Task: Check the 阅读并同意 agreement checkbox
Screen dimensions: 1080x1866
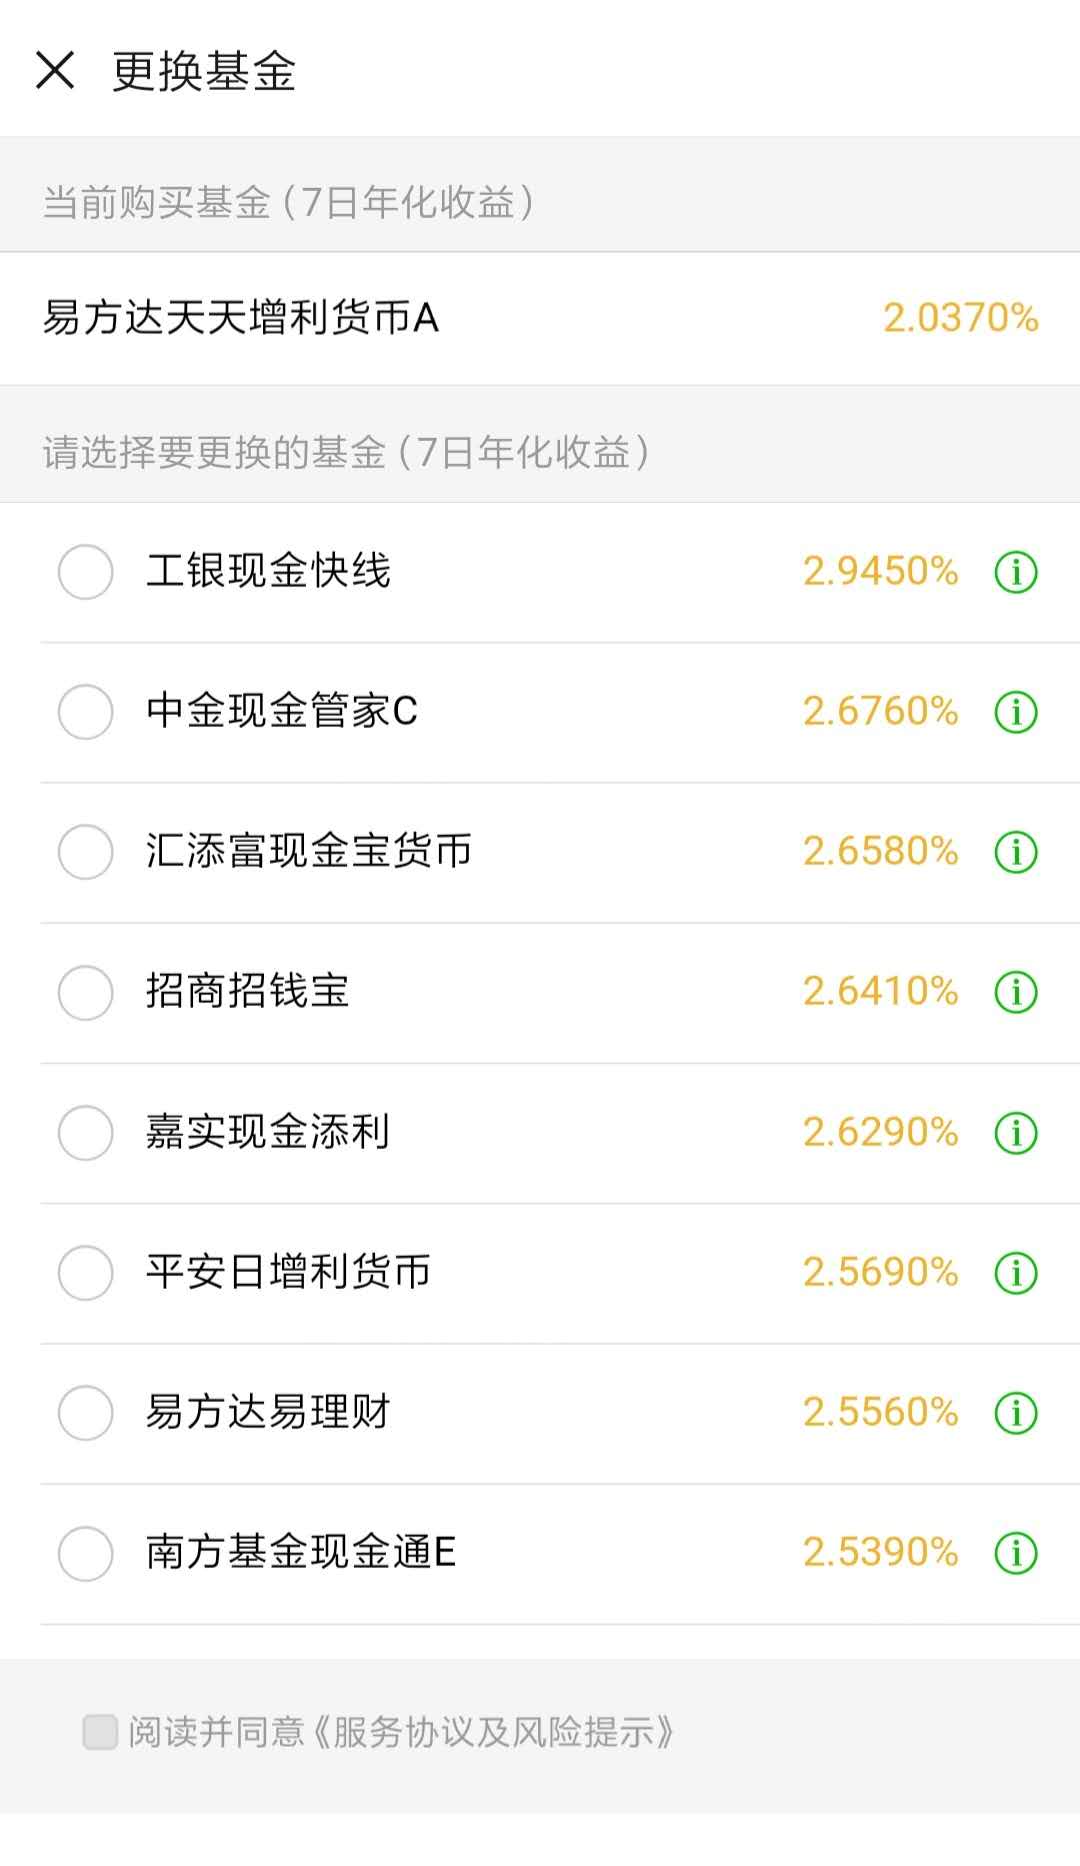Action: click(100, 1732)
